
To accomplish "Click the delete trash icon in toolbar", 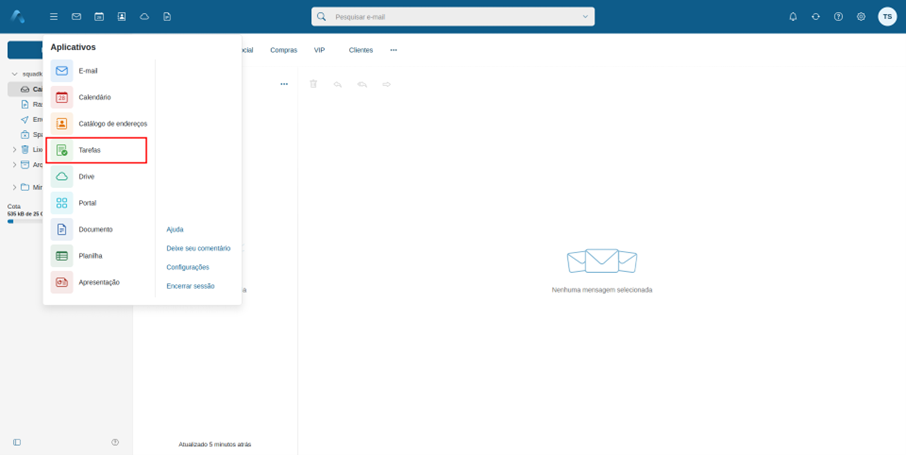I will point(313,84).
